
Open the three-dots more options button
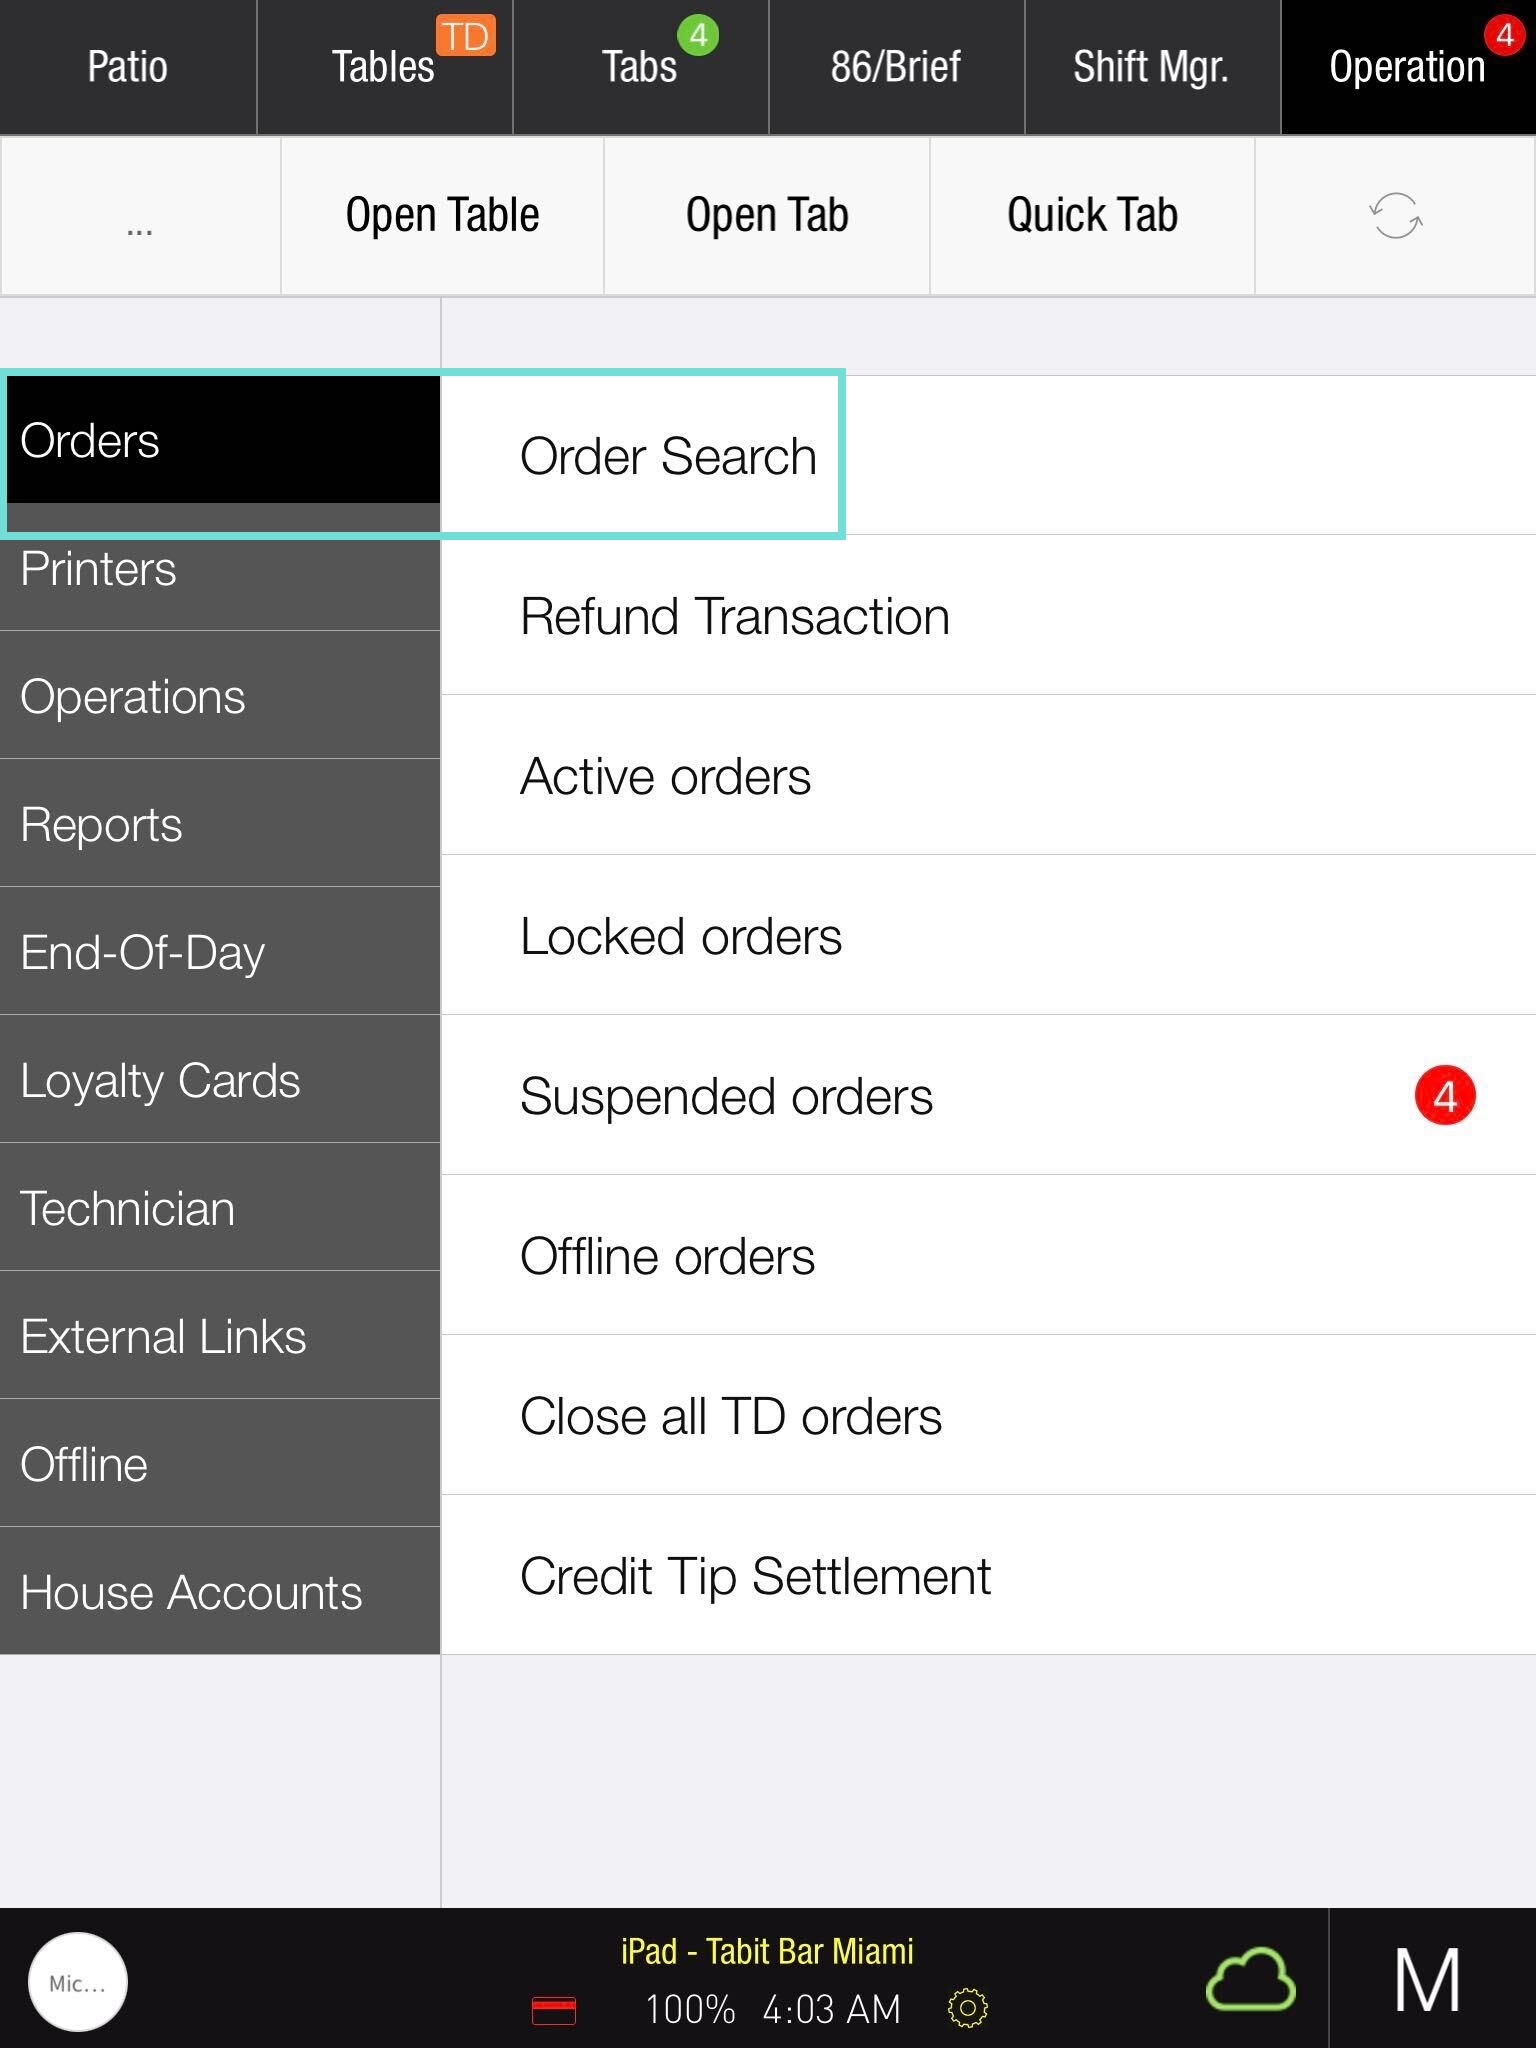coord(140,218)
